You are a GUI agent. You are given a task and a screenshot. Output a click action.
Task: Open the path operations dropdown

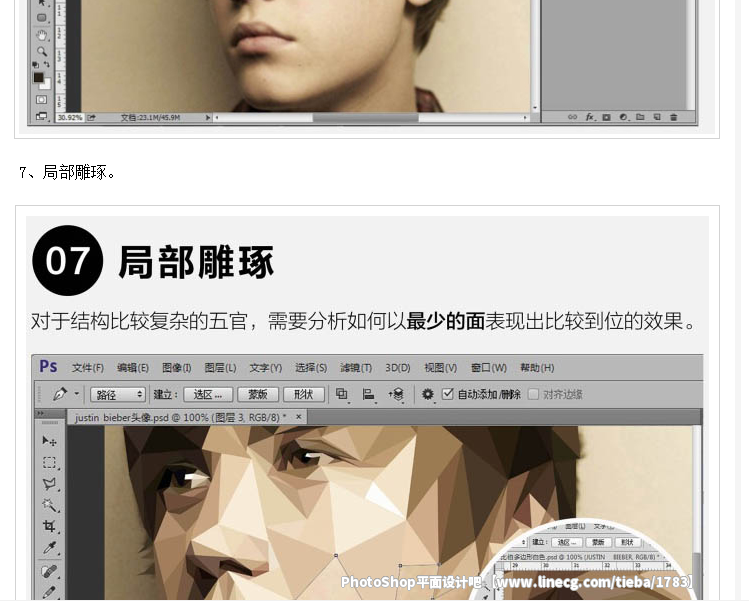[x=342, y=395]
